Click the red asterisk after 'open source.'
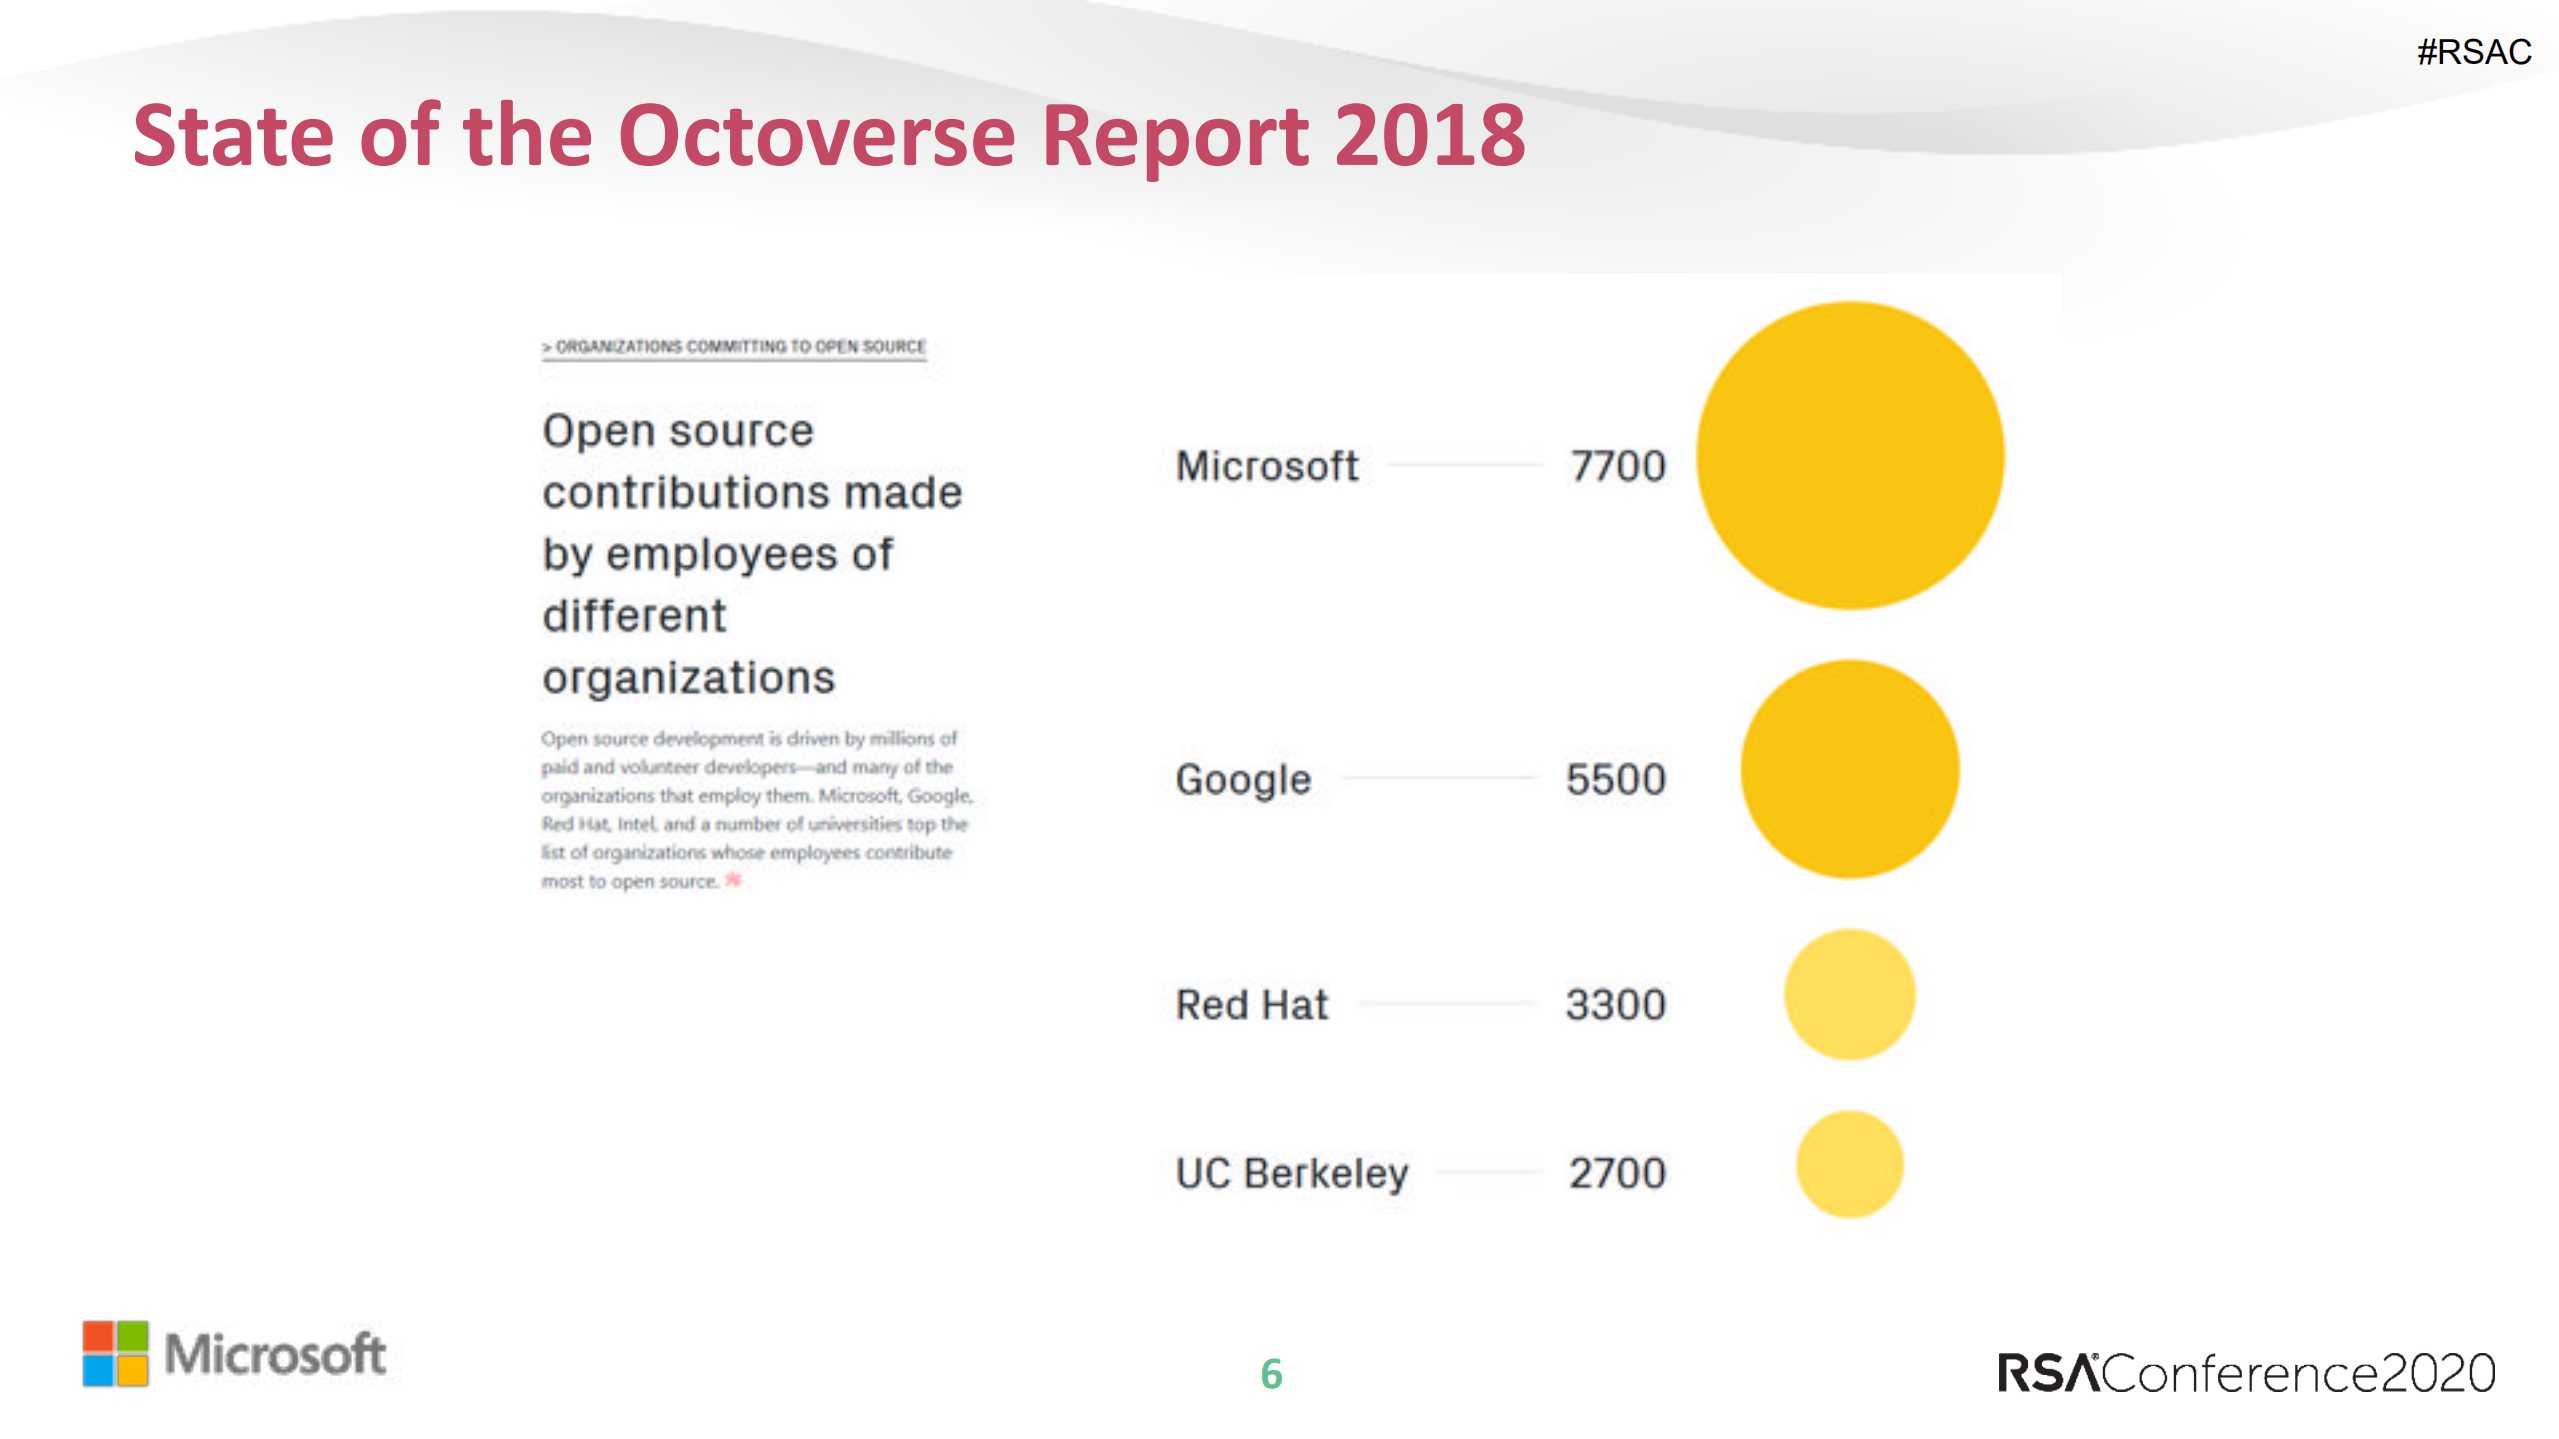The width and height of the screenshot is (2559, 1439). click(733, 880)
